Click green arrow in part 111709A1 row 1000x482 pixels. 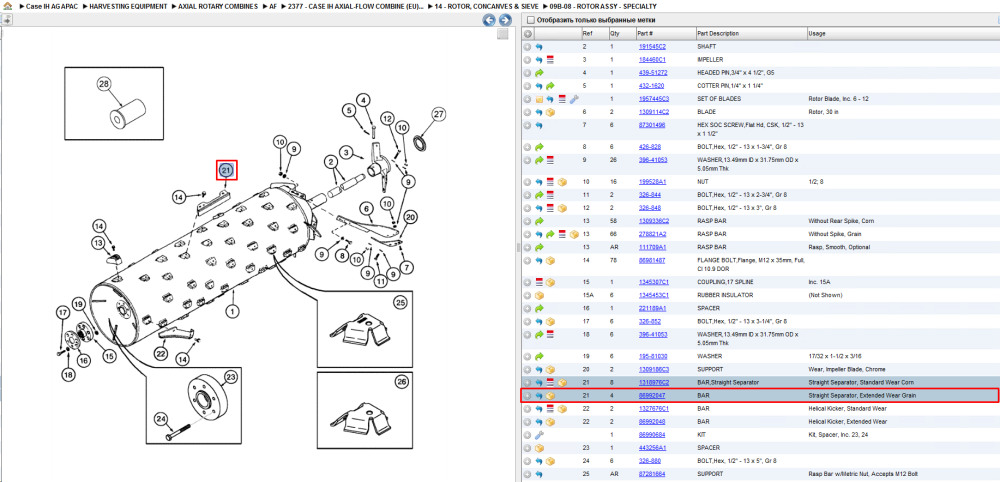[539, 247]
